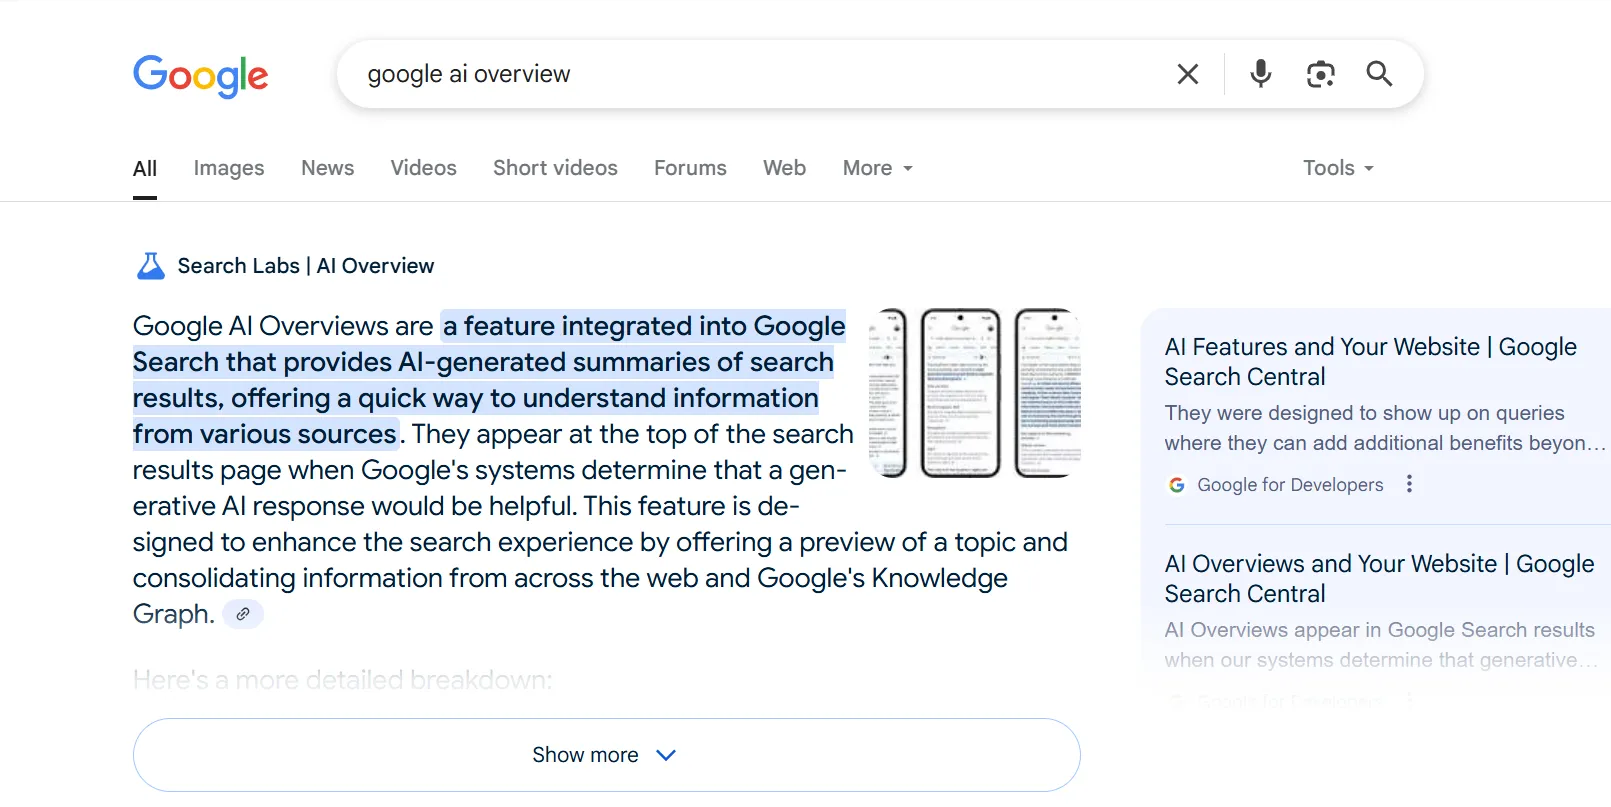This screenshot has width=1611, height=807.
Task: Click the highlighted 'a feature integrated into Google' text
Action: 644,326
